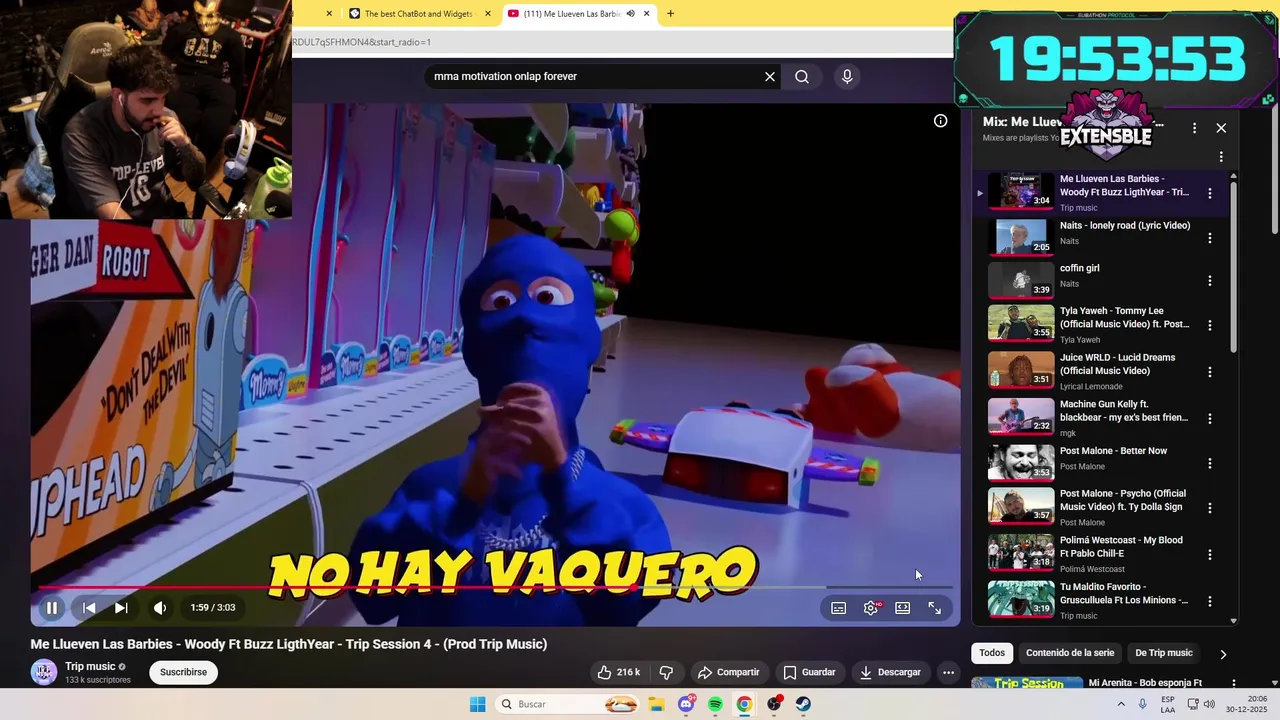Open more actions menu below video
Image resolution: width=1280 pixels, height=720 pixels.
point(948,672)
